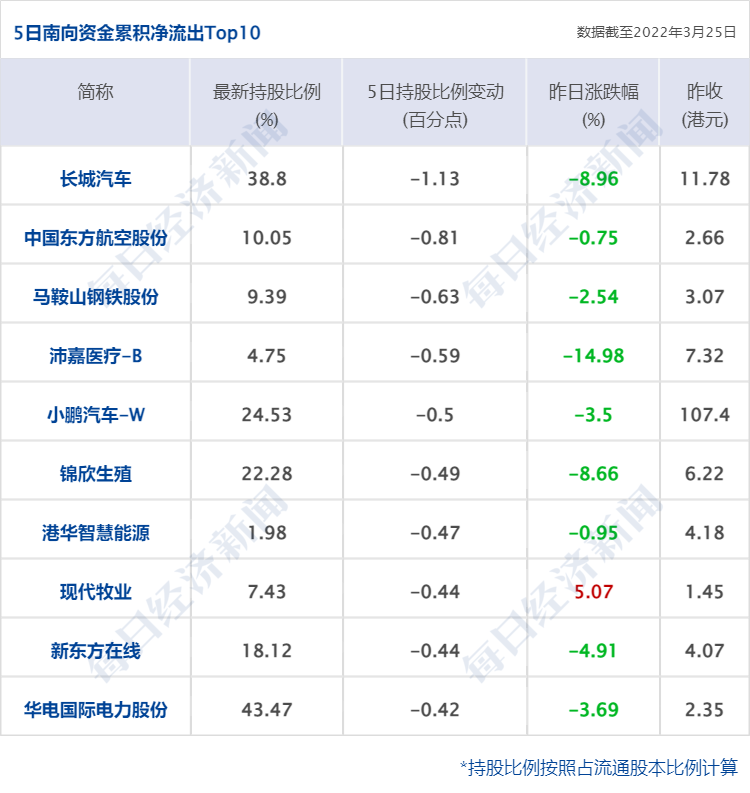Select stock name 锦欣生殖

(96, 474)
